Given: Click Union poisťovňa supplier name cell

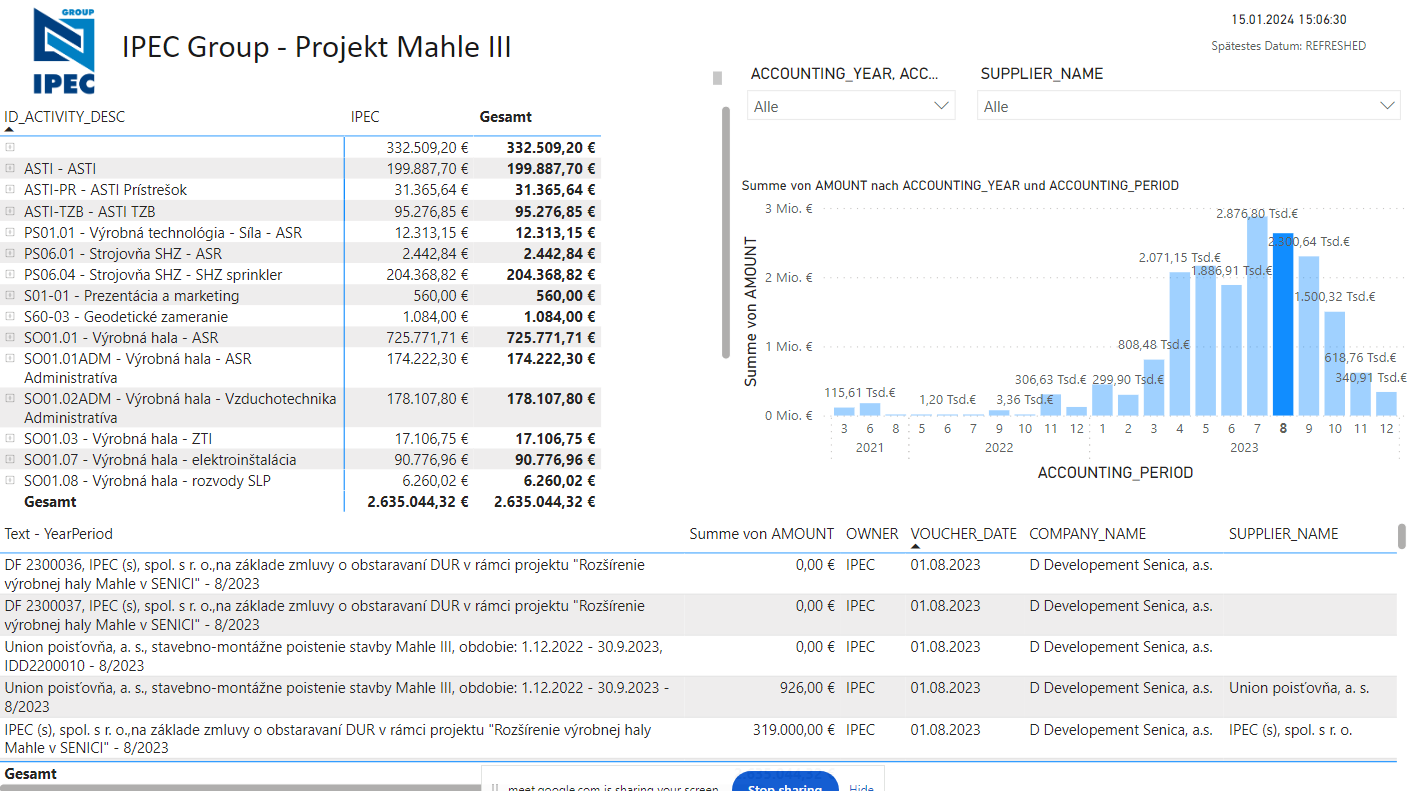Looking at the screenshot, I should (x=1299, y=688).
